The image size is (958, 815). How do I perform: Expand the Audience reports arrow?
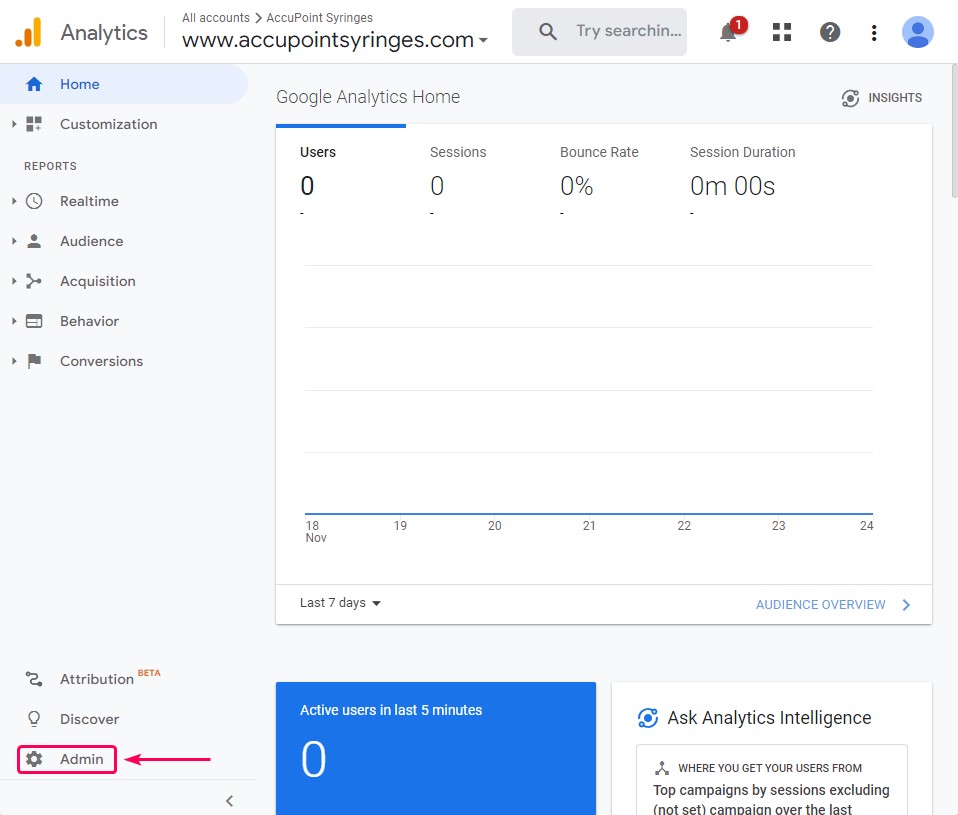[x=13, y=241]
